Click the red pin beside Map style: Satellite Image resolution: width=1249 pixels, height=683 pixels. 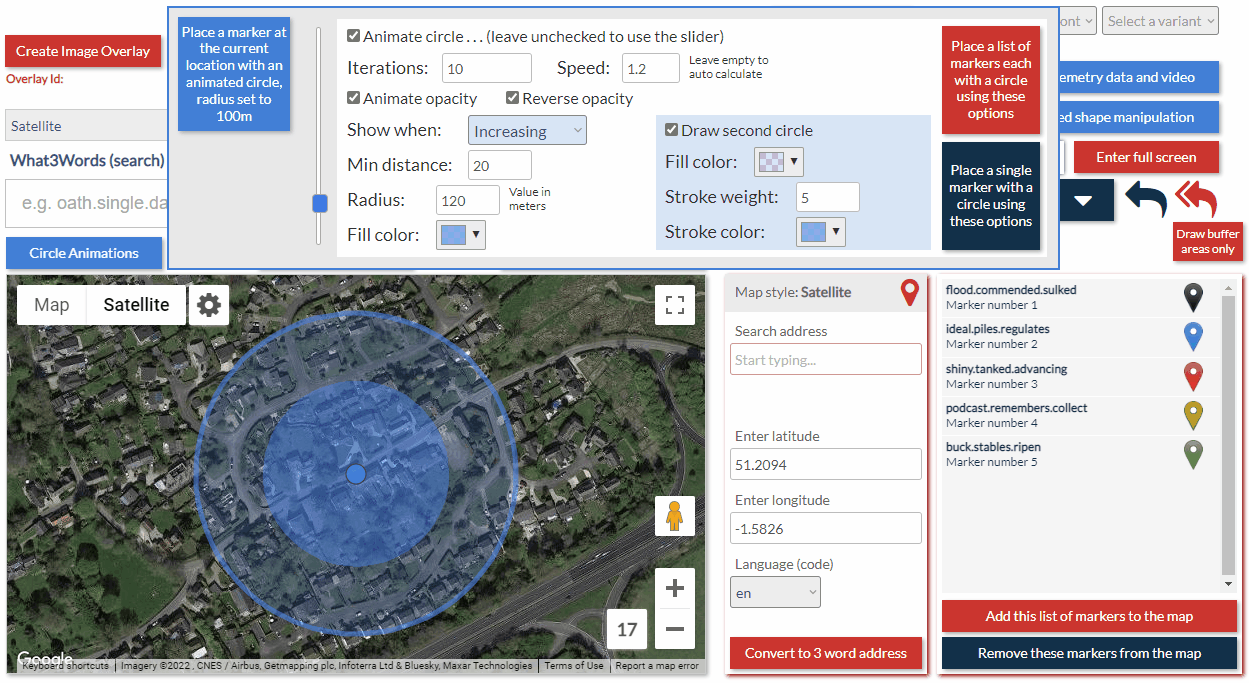[908, 292]
